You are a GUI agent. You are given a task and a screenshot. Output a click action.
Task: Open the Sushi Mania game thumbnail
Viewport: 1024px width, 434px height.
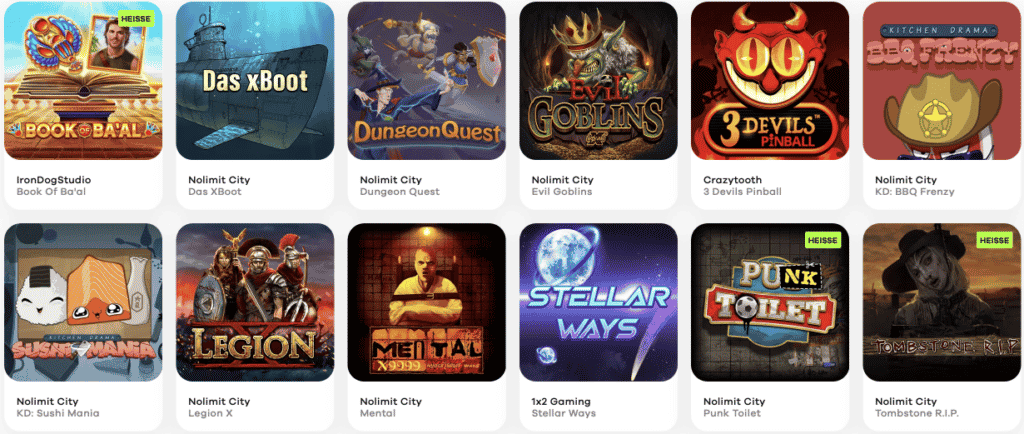click(83, 303)
